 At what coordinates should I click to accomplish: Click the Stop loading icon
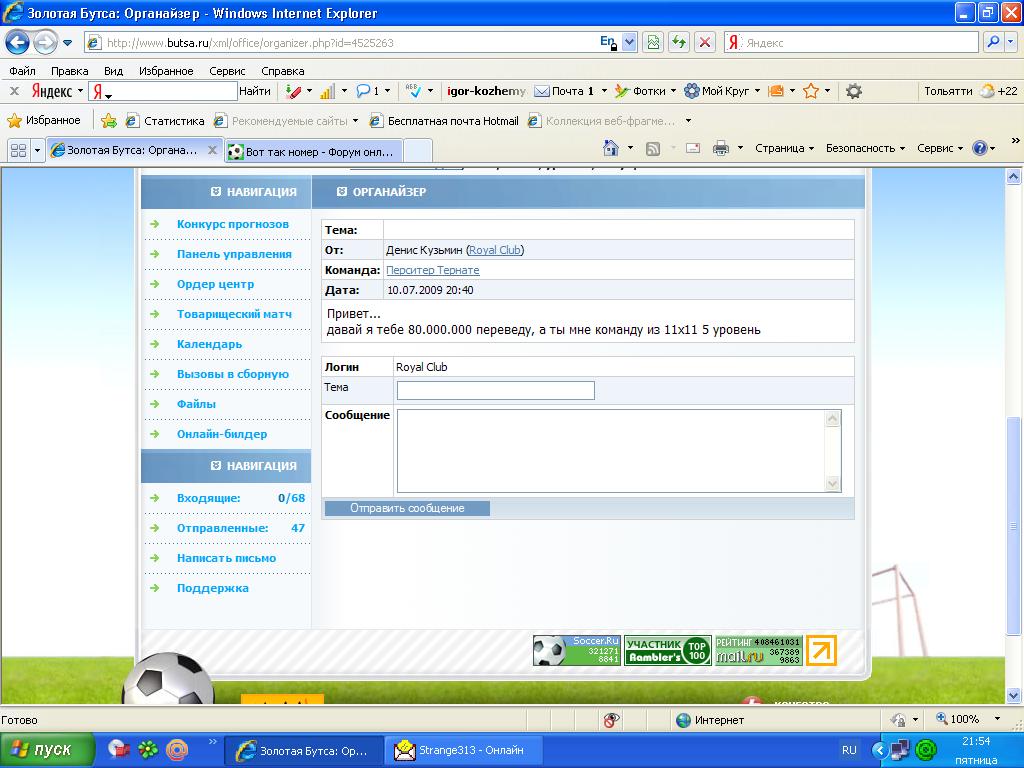pos(705,43)
